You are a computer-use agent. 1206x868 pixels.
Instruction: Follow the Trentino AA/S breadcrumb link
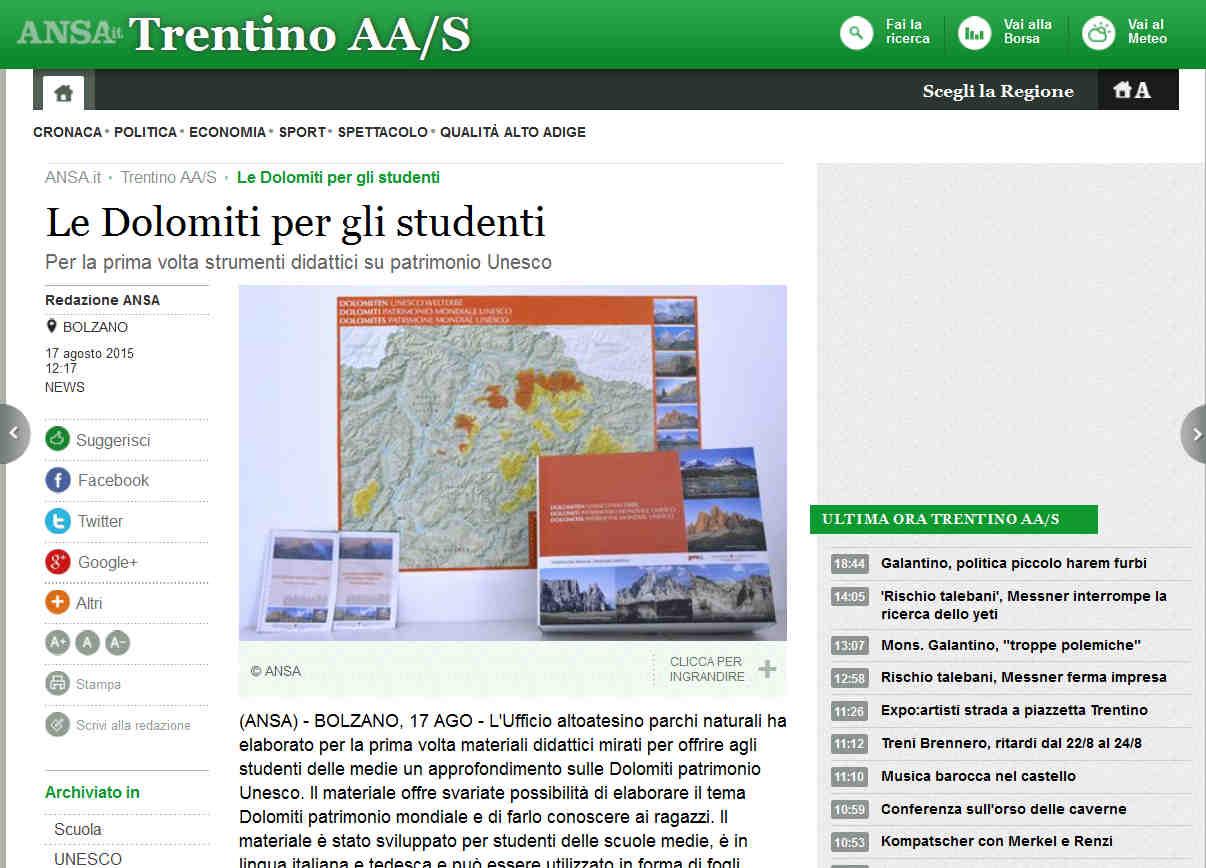168,177
